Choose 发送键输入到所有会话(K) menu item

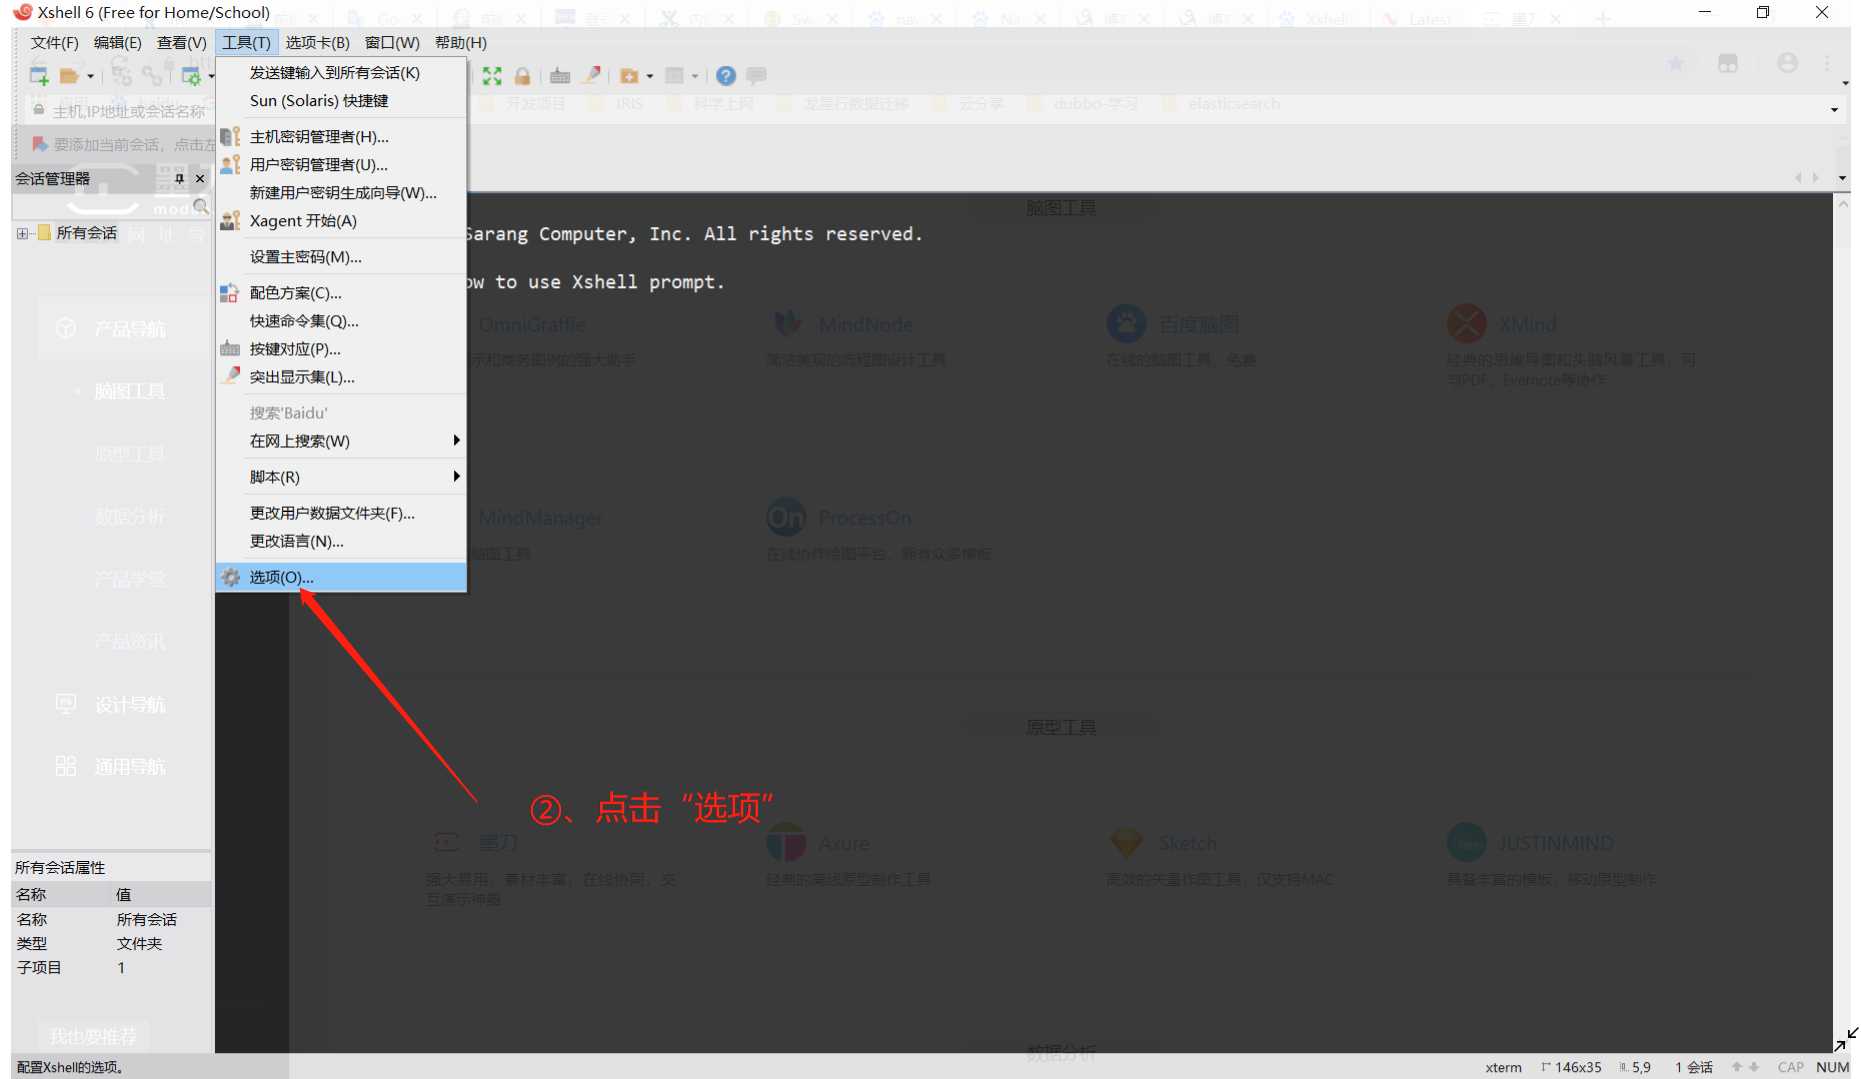(x=341, y=73)
